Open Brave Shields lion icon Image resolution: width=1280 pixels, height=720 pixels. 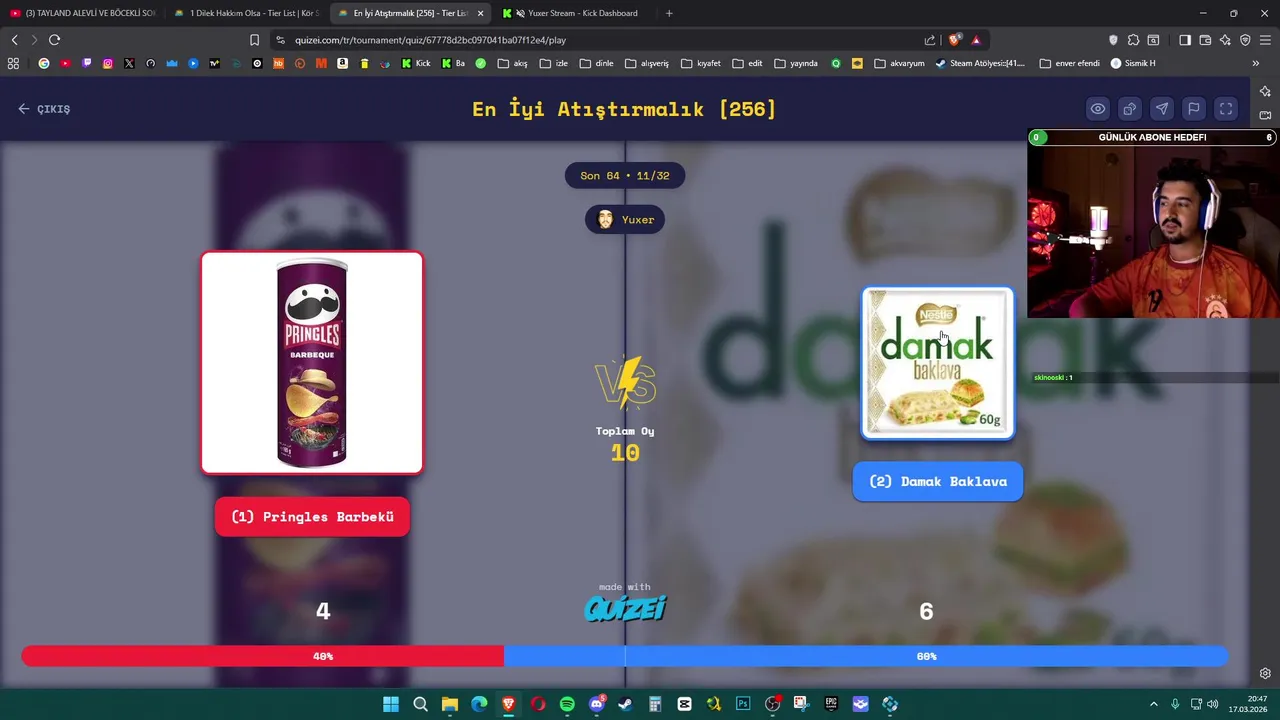[954, 40]
